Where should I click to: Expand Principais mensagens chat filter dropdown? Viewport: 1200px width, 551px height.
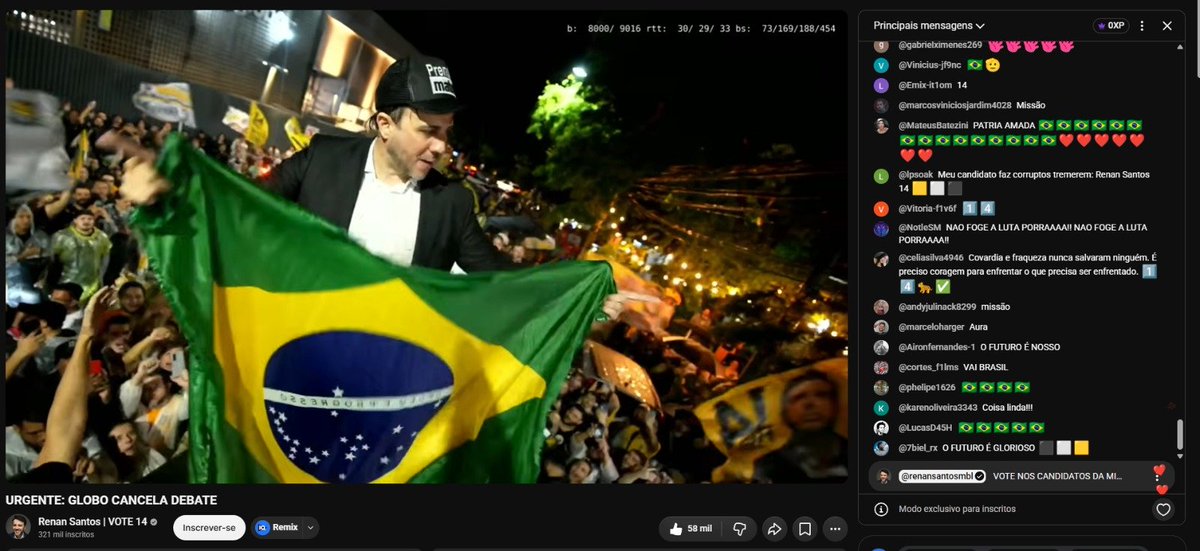pyautogui.click(x=929, y=25)
